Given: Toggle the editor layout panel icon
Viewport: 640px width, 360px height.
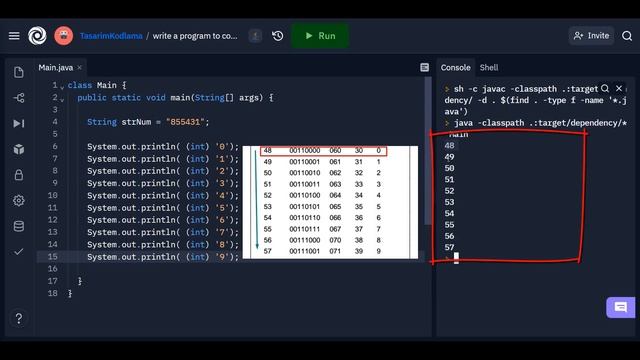Looking at the screenshot, I should click(x=424, y=67).
